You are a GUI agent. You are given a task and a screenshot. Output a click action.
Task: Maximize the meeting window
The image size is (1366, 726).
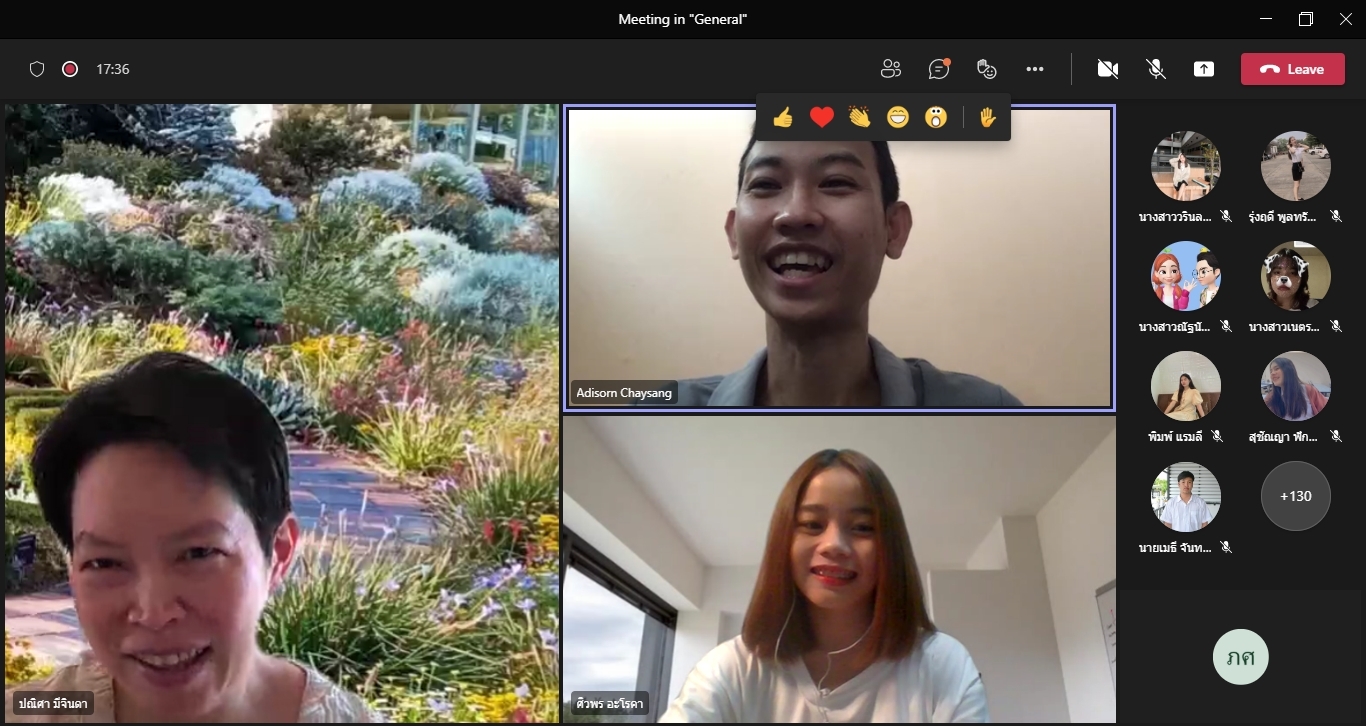click(x=1306, y=19)
